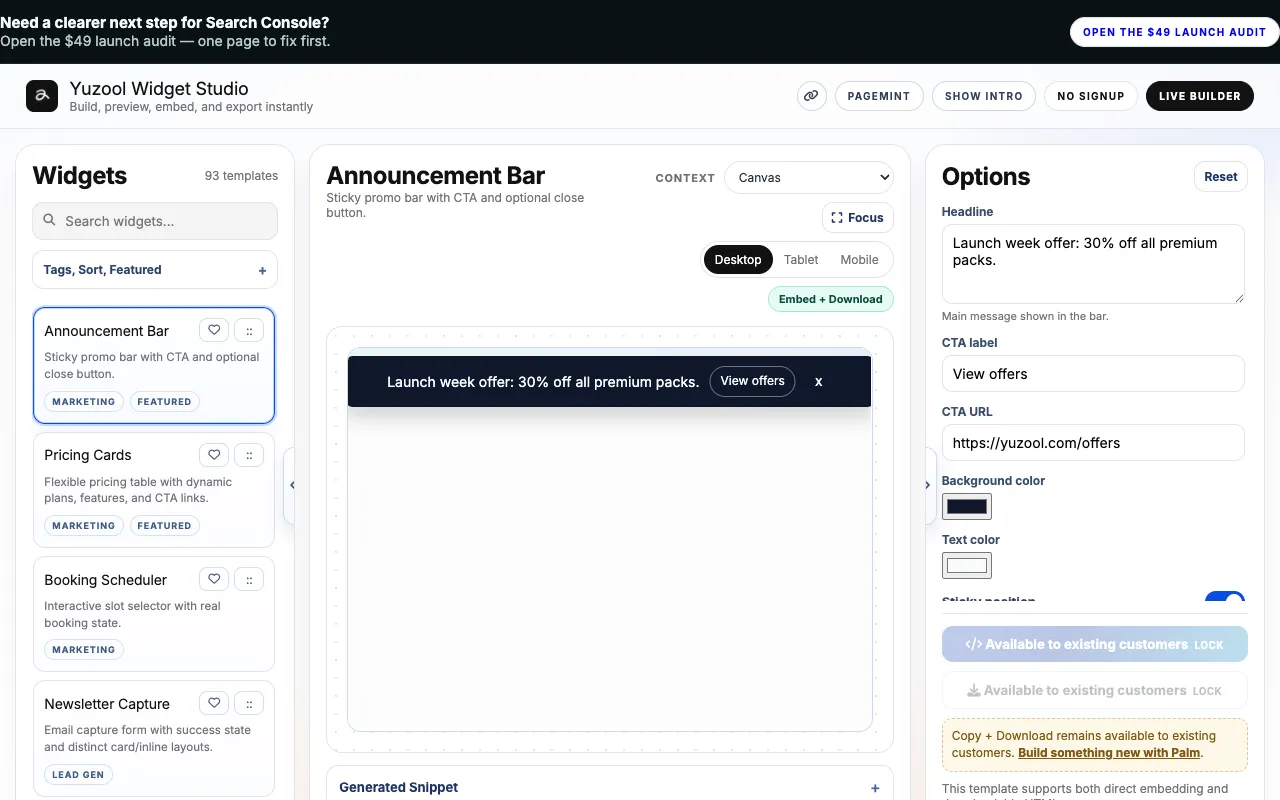Switch preview to Desktop

point(738,259)
